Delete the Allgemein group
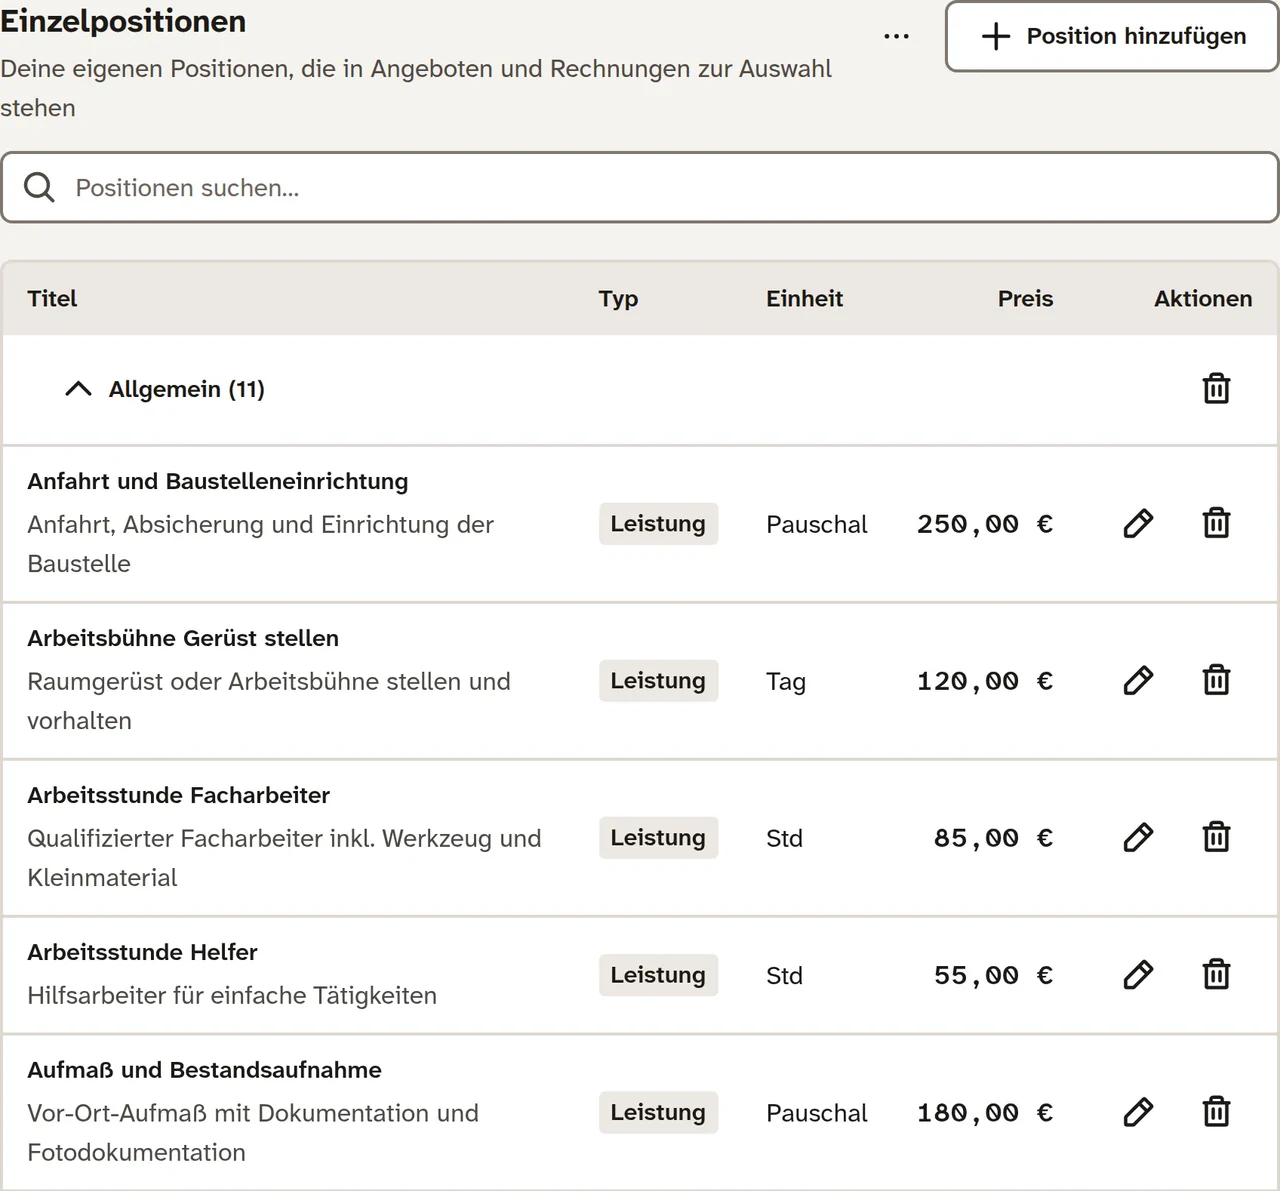 pyautogui.click(x=1216, y=389)
